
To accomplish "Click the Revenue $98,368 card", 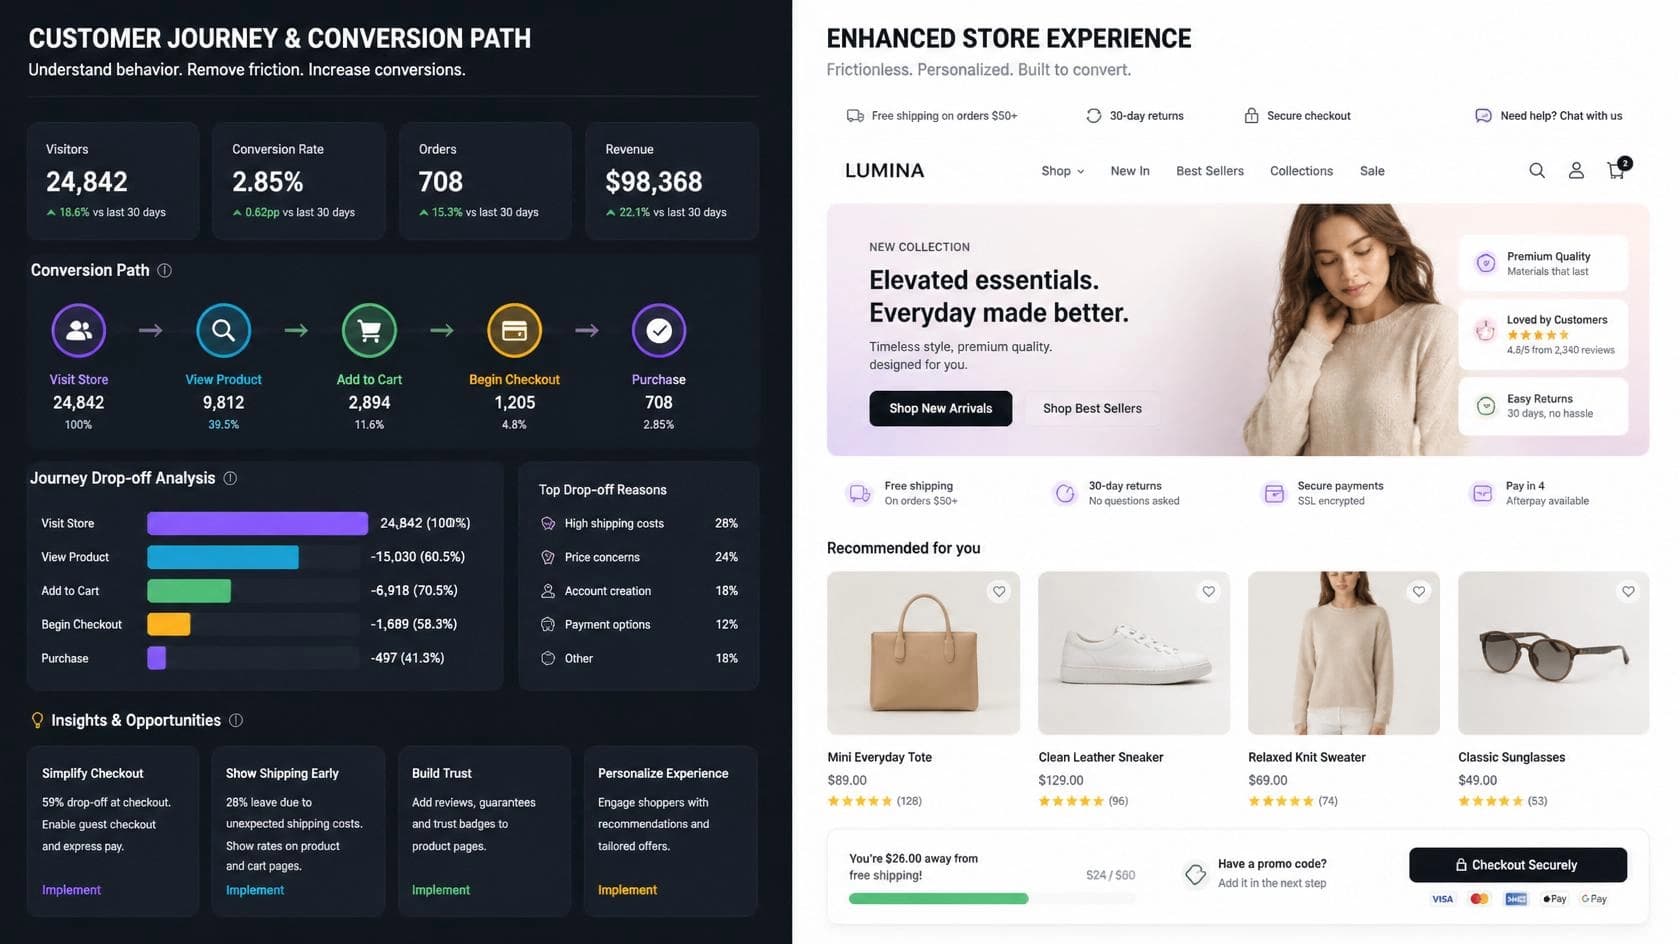I will 672,181.
